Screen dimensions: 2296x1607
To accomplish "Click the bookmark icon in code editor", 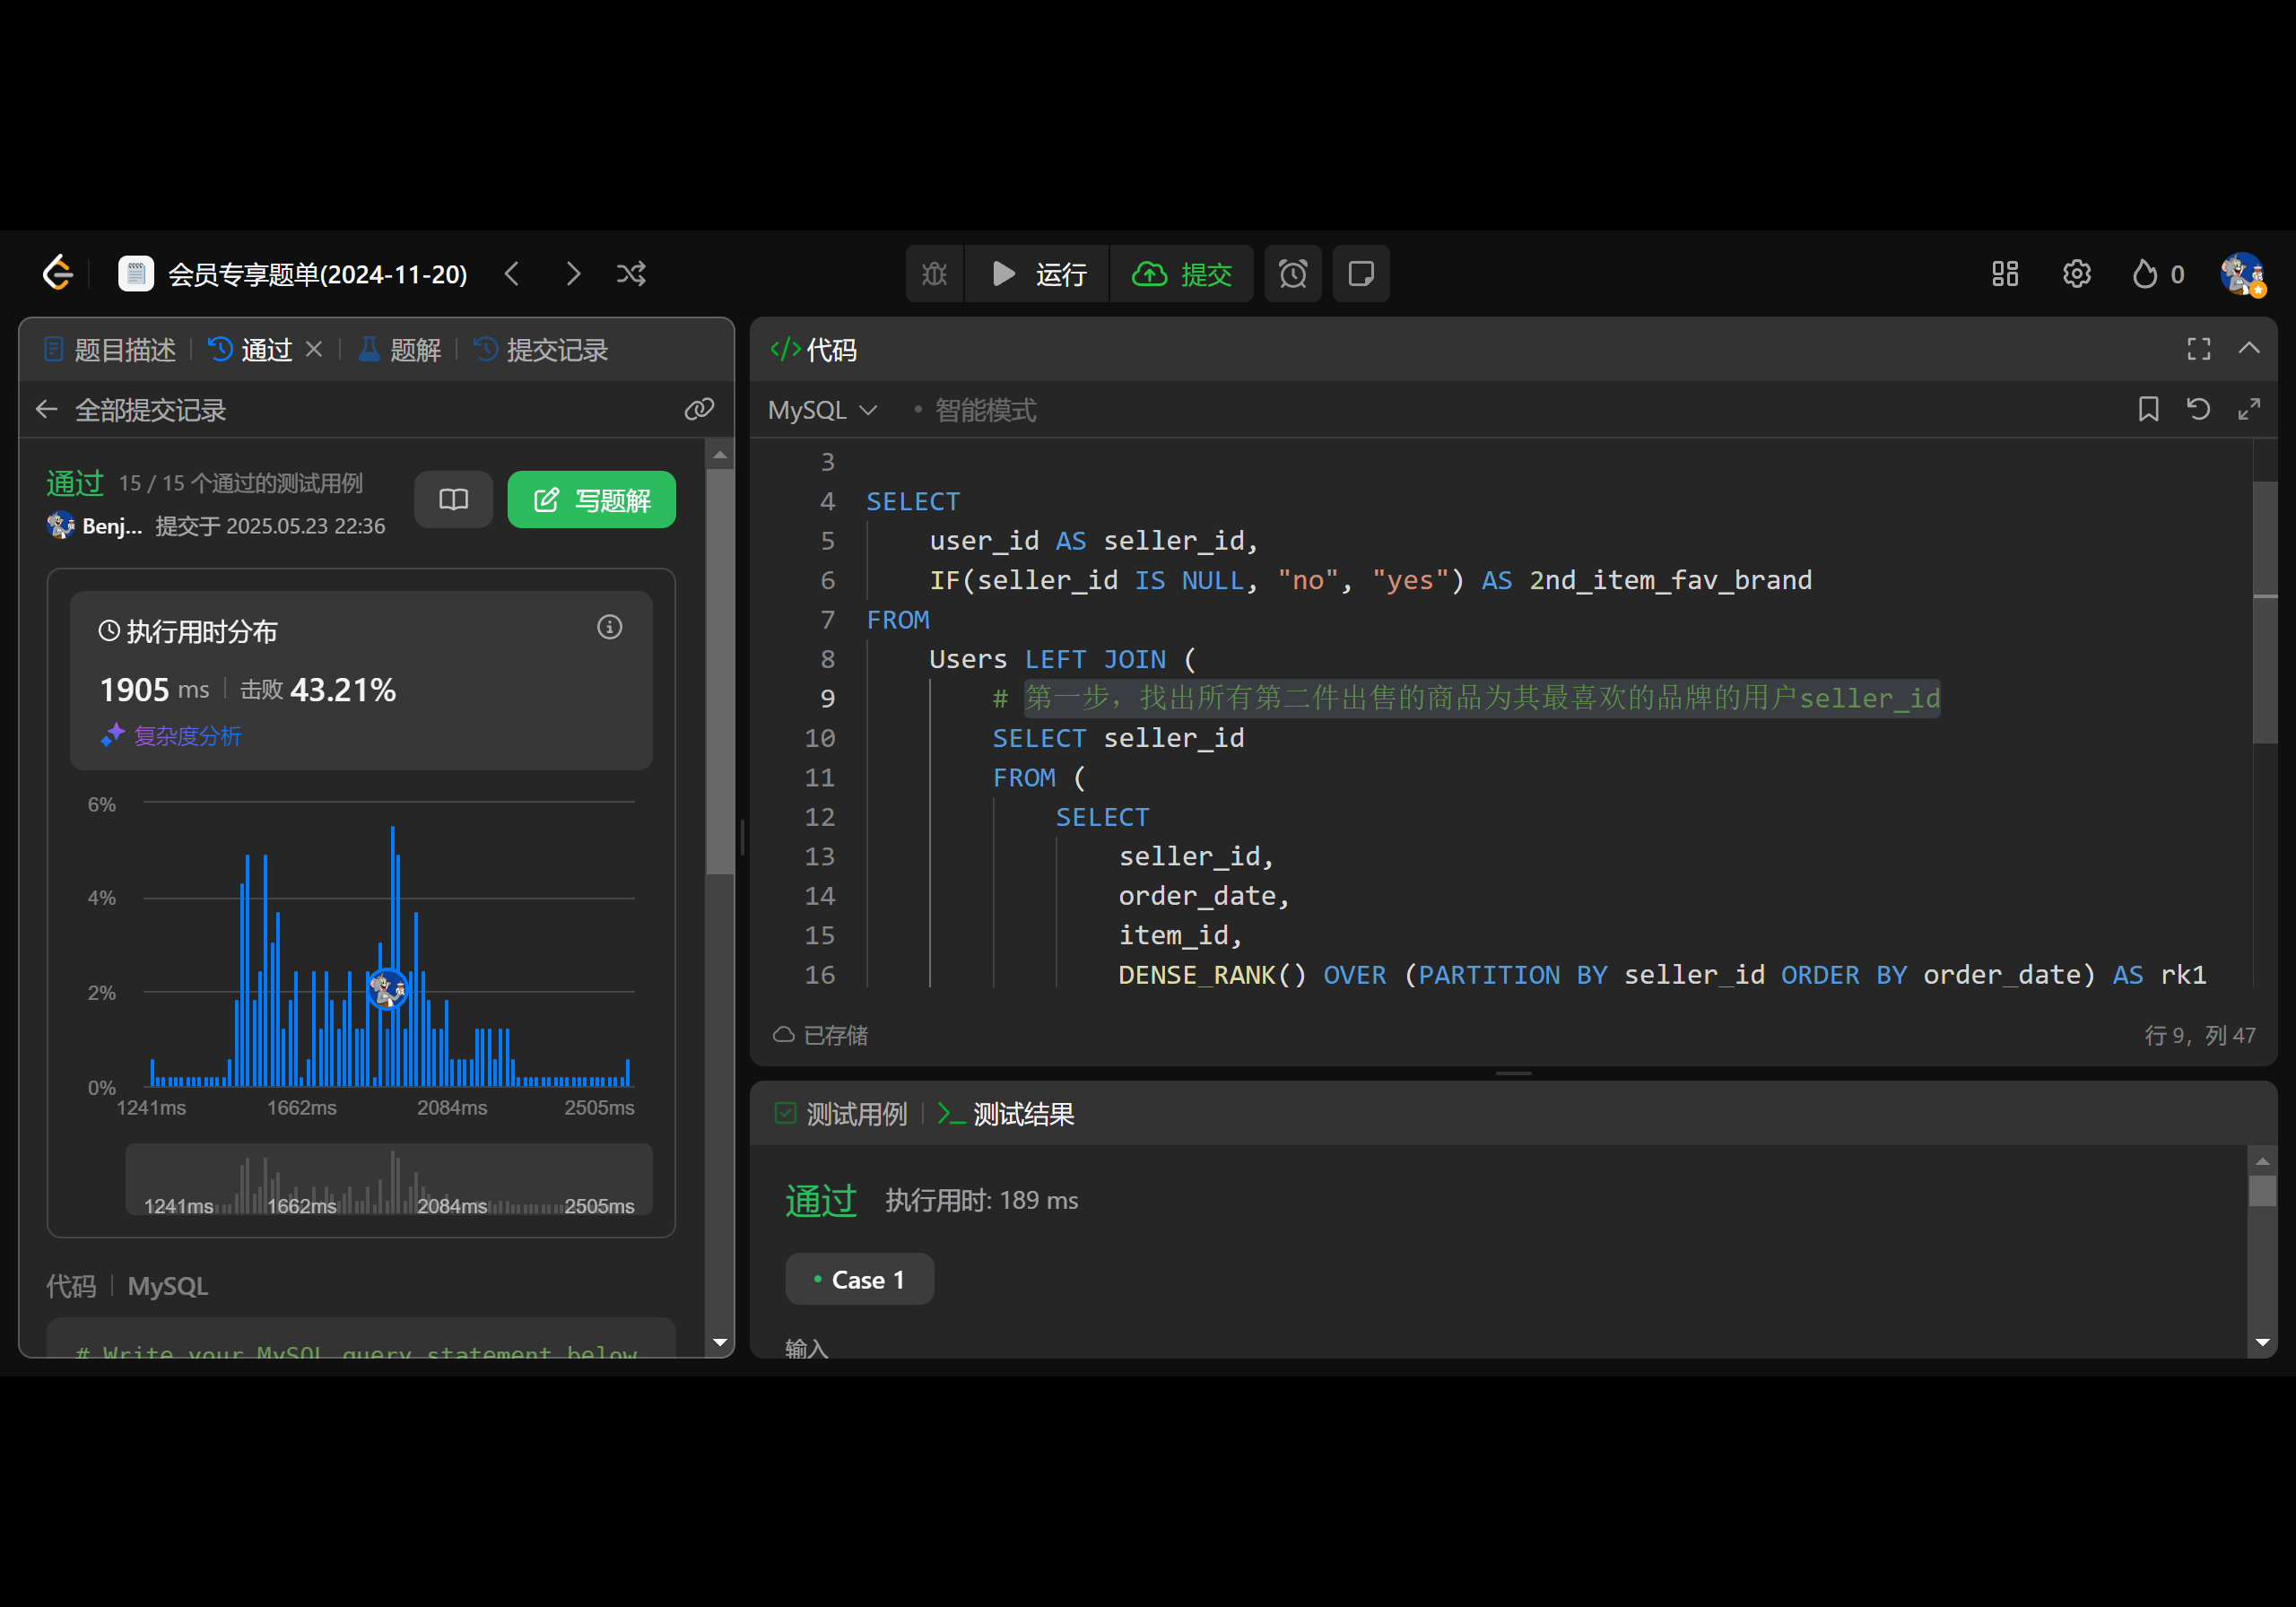I will [x=2147, y=409].
